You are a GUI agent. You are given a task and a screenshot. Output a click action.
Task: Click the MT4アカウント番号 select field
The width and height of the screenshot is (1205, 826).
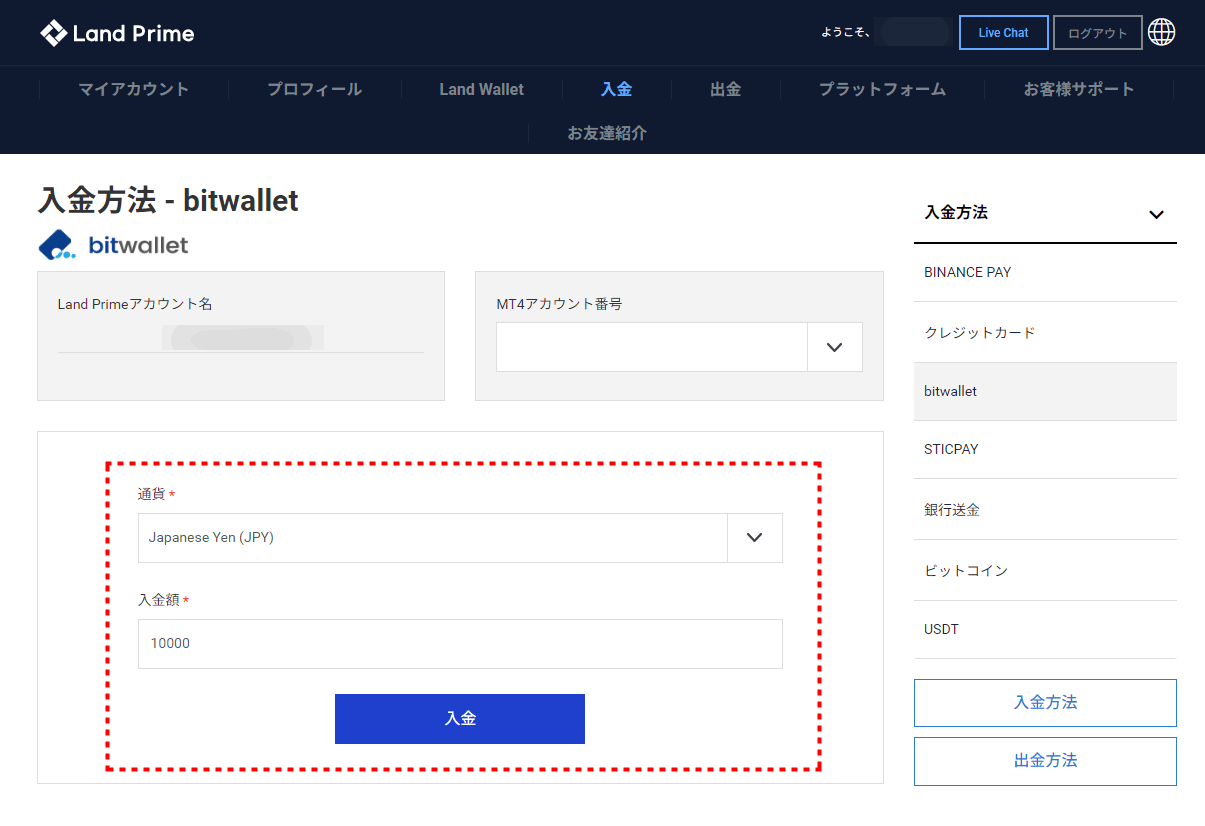click(679, 347)
